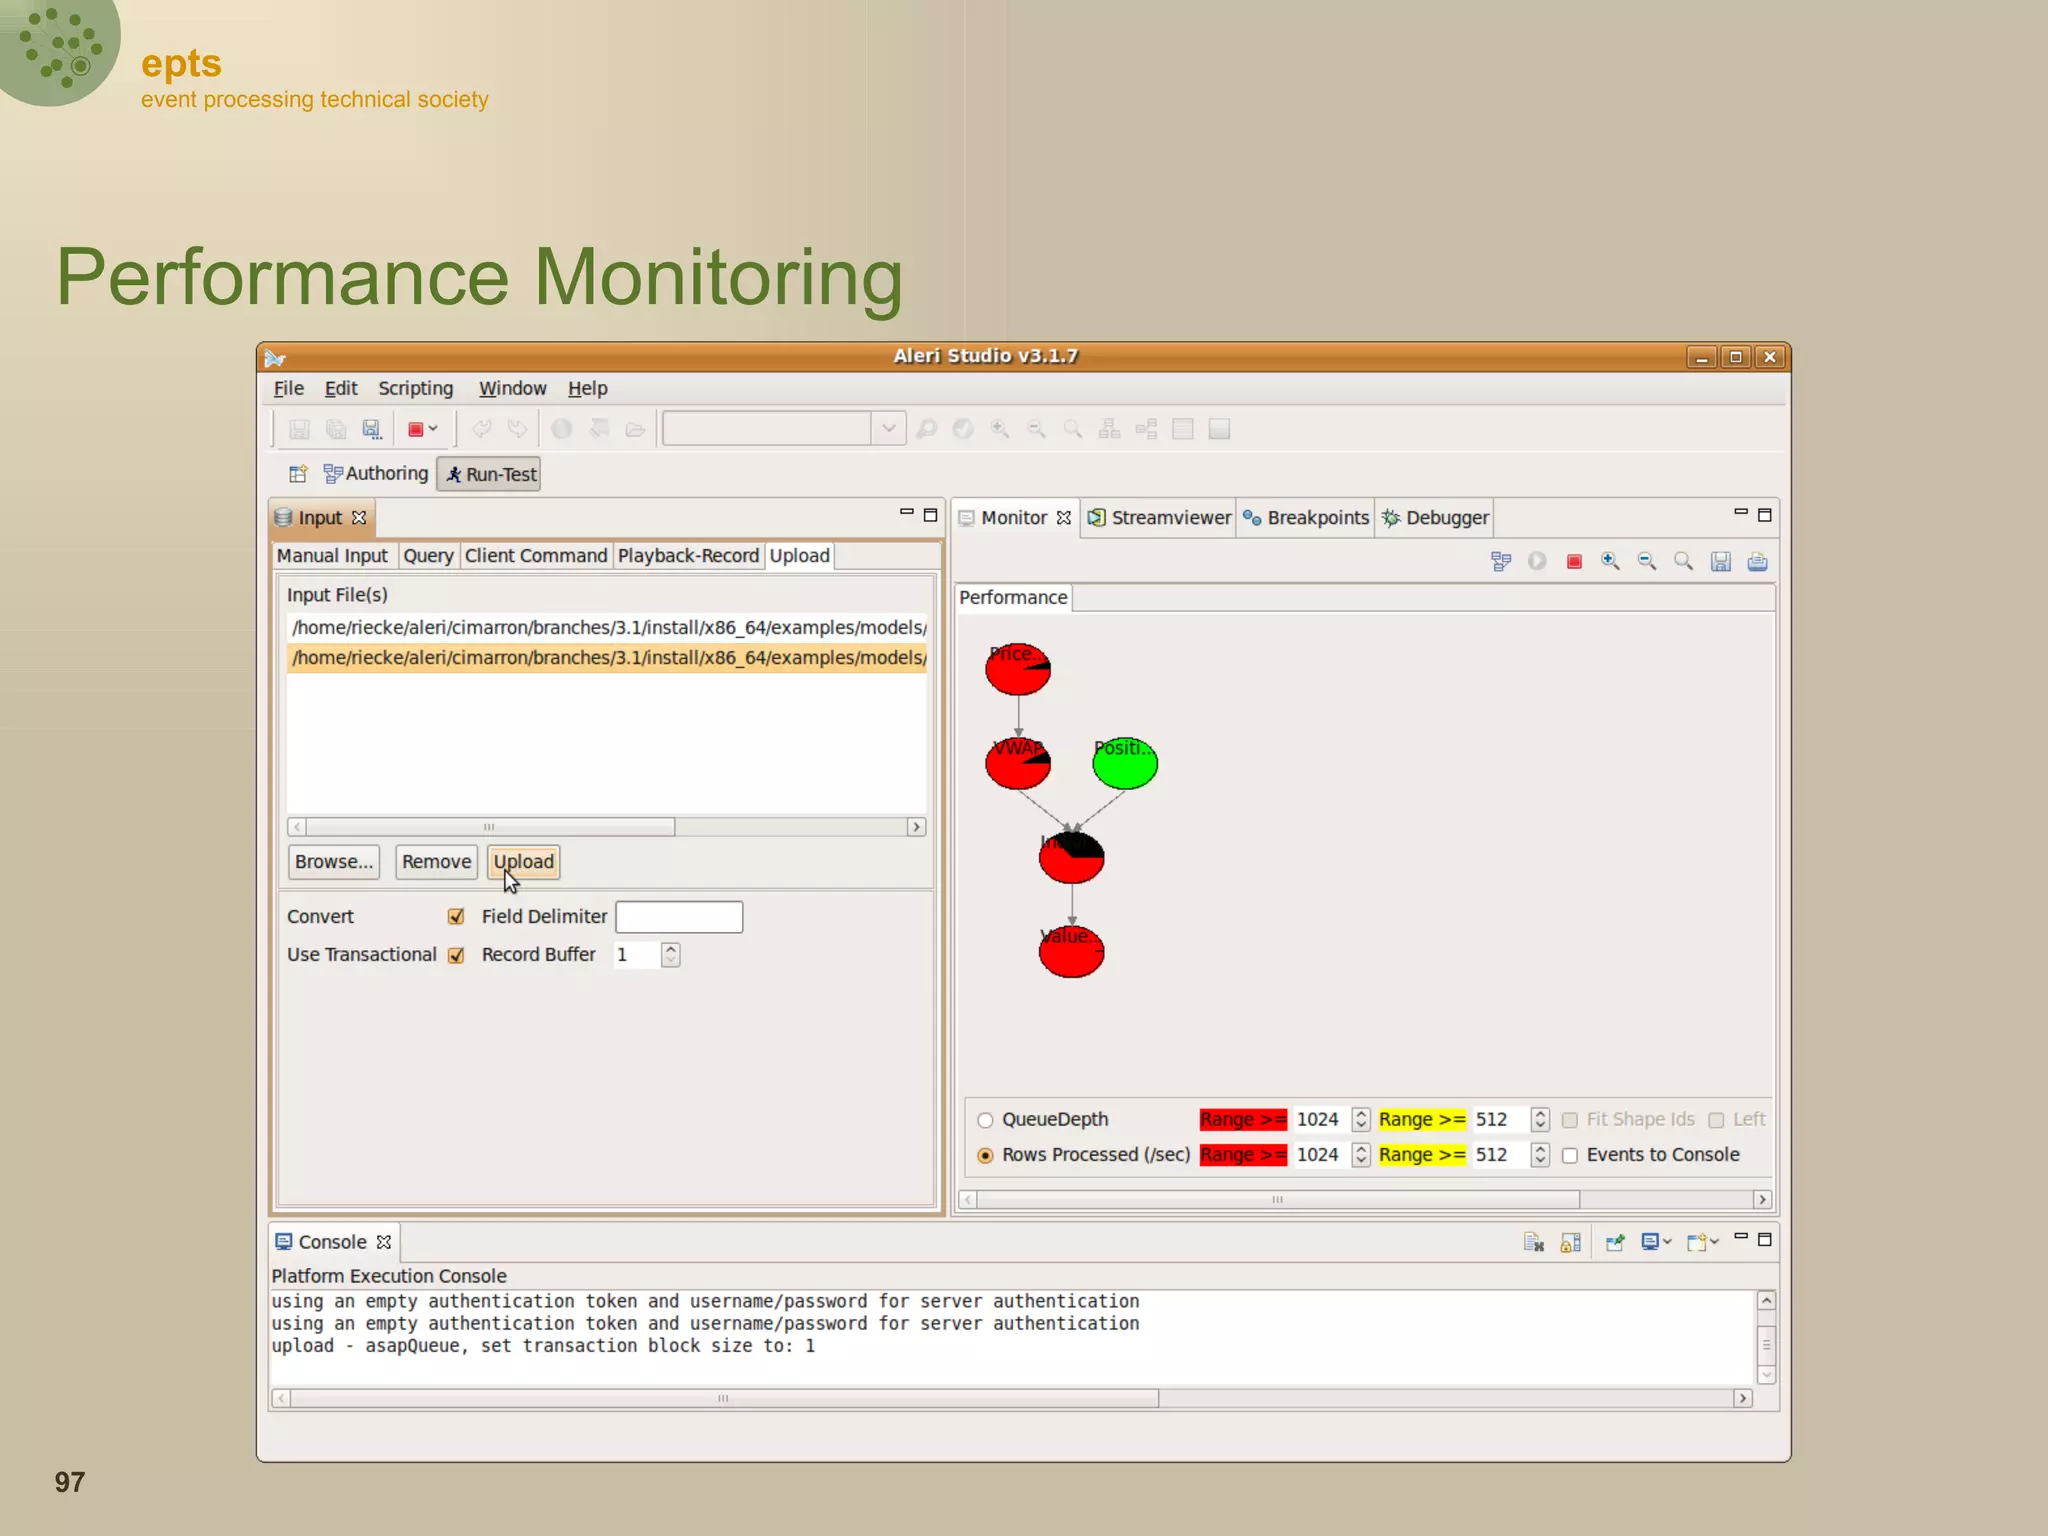Open the File menu

pyautogui.click(x=288, y=388)
